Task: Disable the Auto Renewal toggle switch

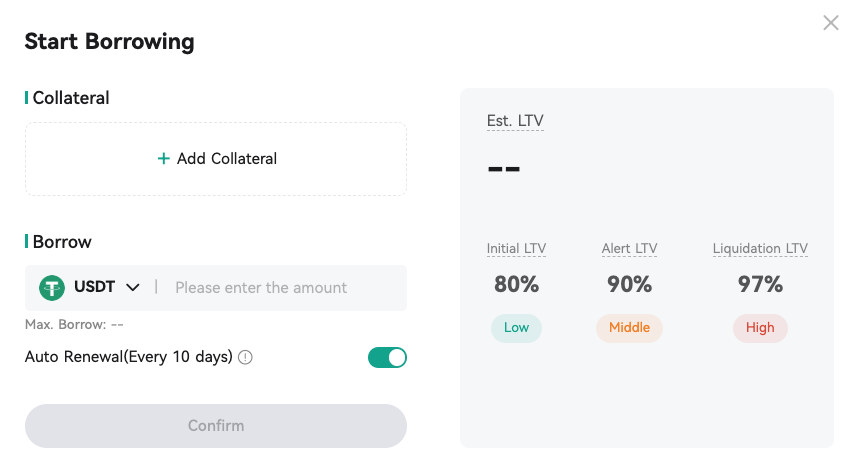Action: 387,358
